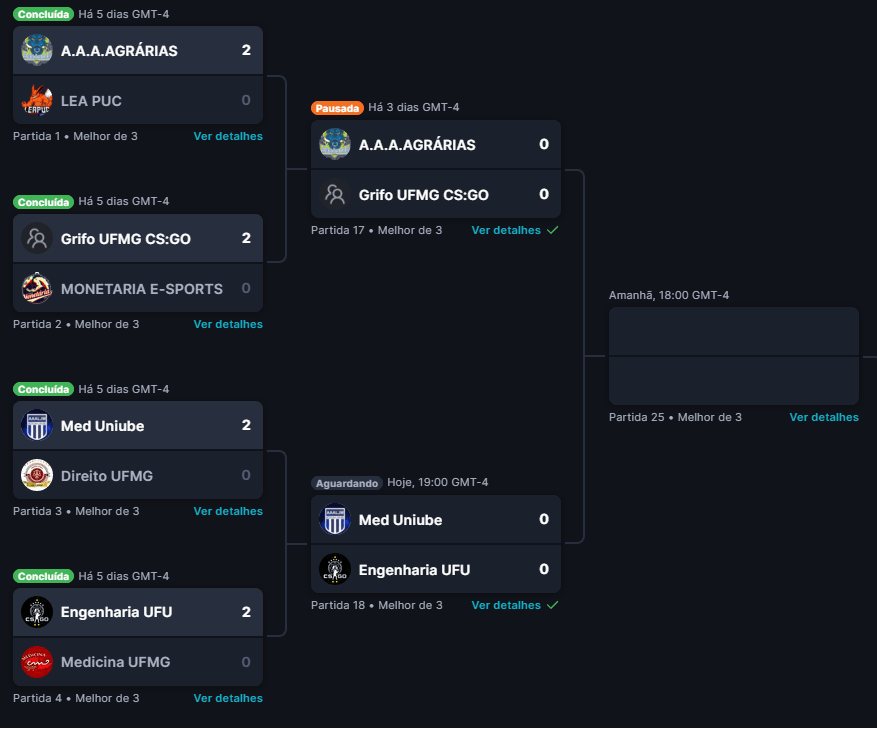Select the empty Partida 25 match card
Image resolution: width=877 pixels, height=729 pixels.
[x=733, y=356]
